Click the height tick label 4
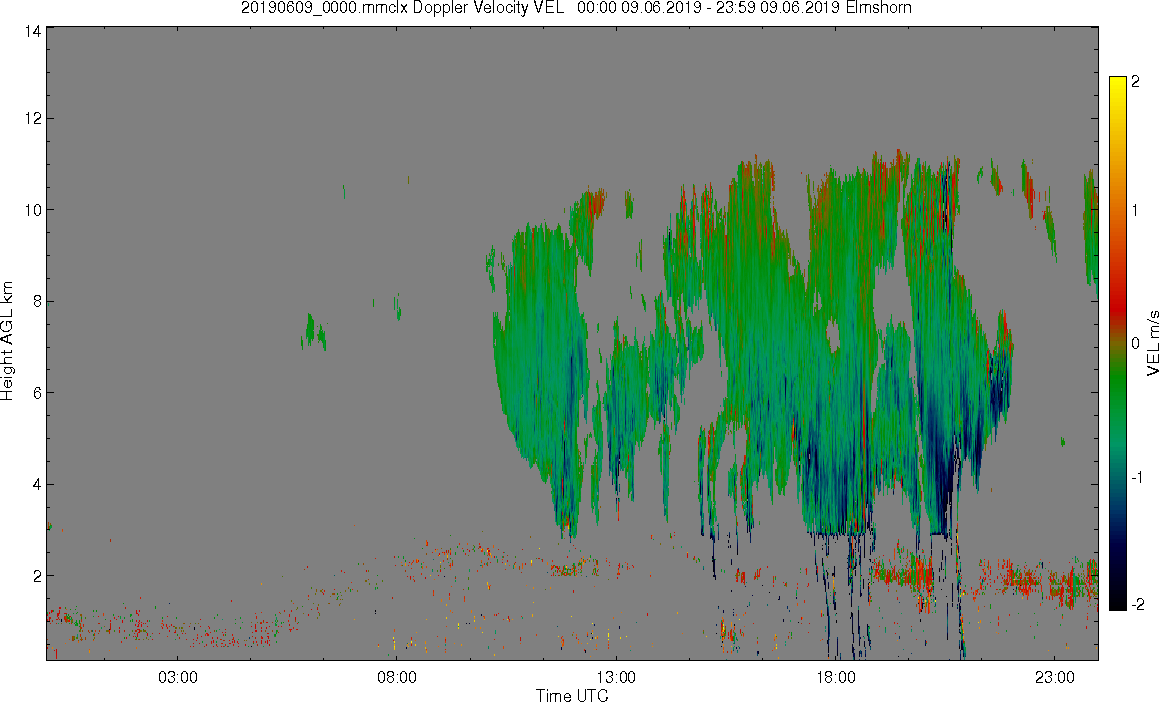The image size is (1159, 702). [x=36, y=484]
